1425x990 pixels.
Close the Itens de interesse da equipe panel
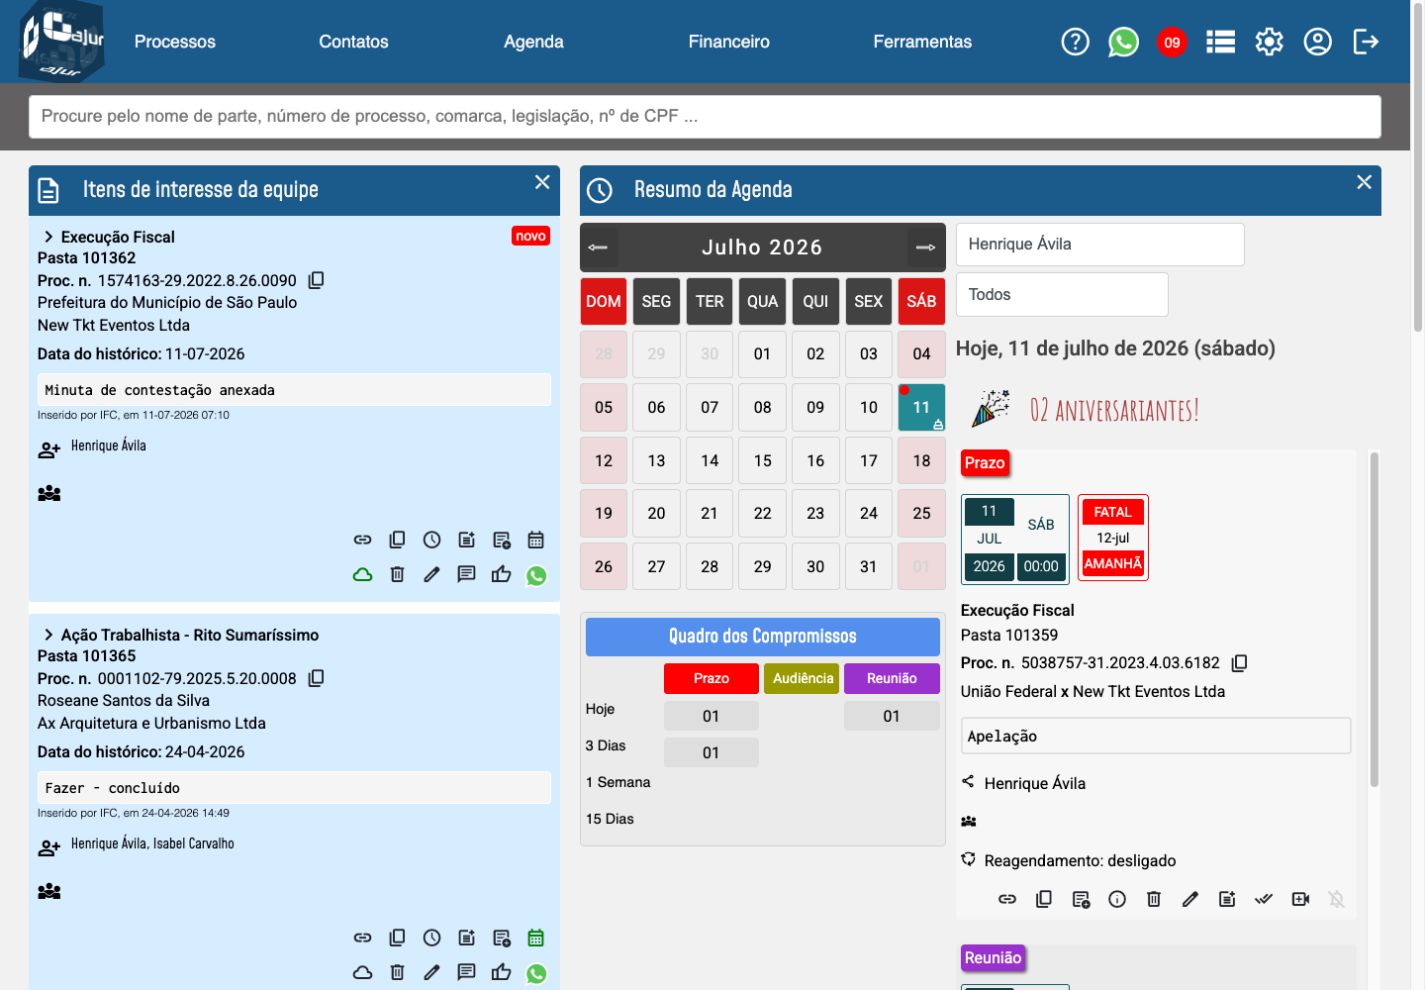(x=542, y=182)
